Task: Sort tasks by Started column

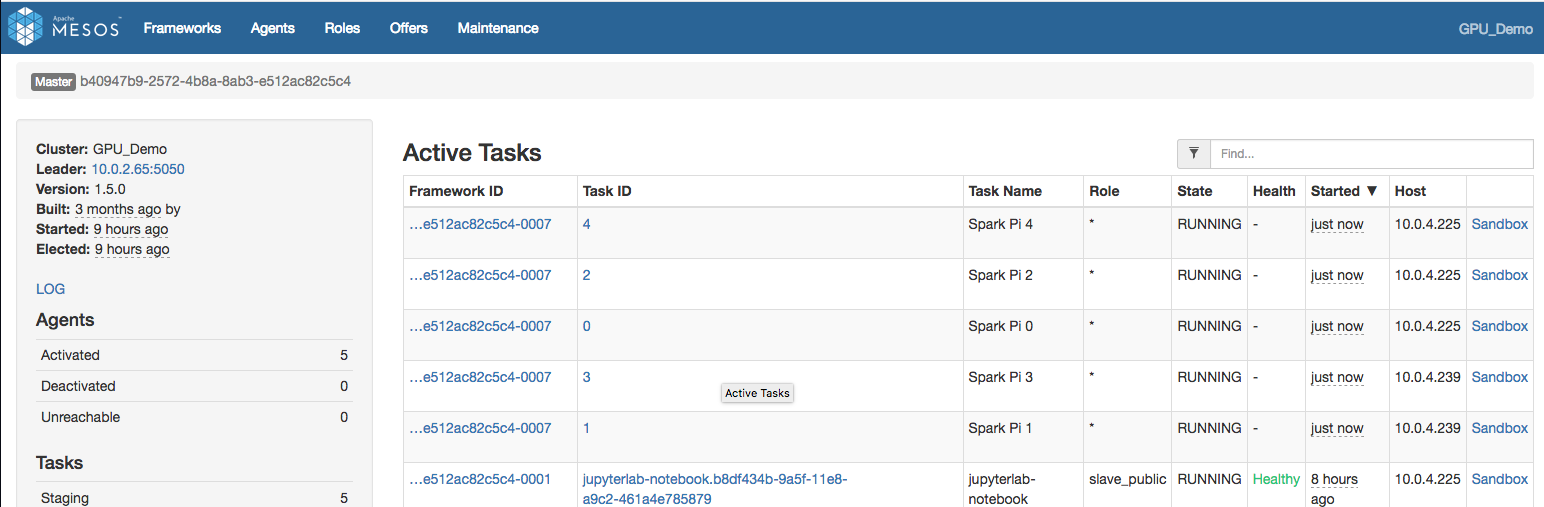Action: 1345,191
